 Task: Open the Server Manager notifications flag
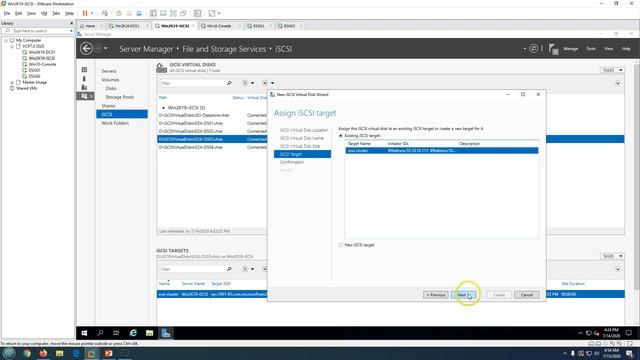pos(553,49)
